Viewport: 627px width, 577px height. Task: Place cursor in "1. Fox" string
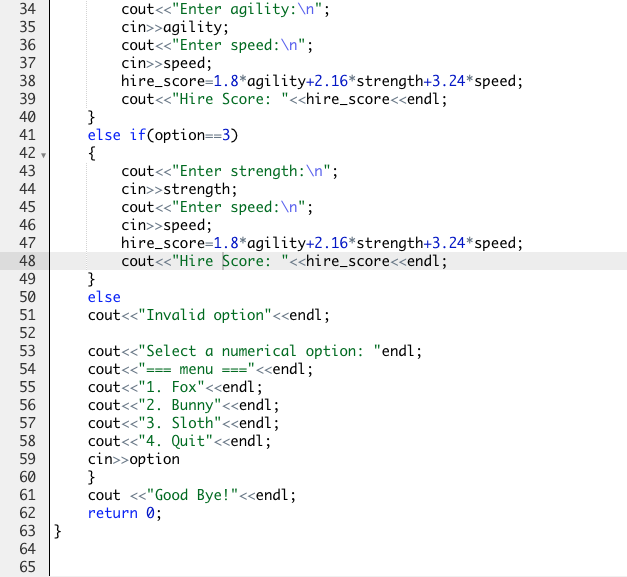click(172, 387)
